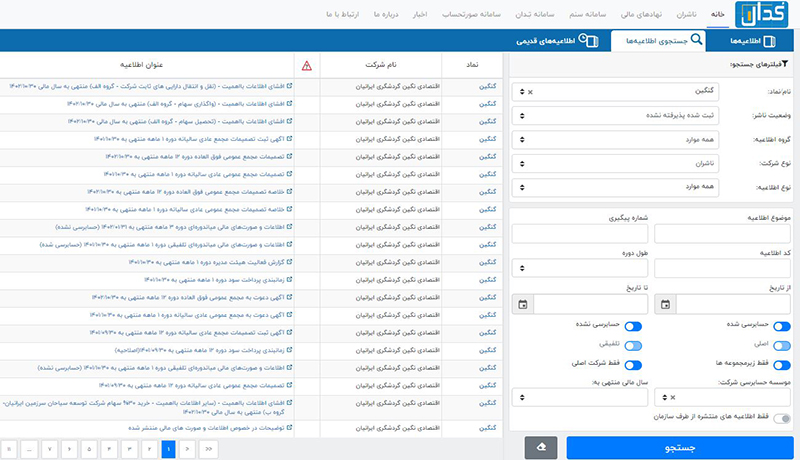Toggle the تلفیقی switch
800x460 pixels.
pos(634,345)
